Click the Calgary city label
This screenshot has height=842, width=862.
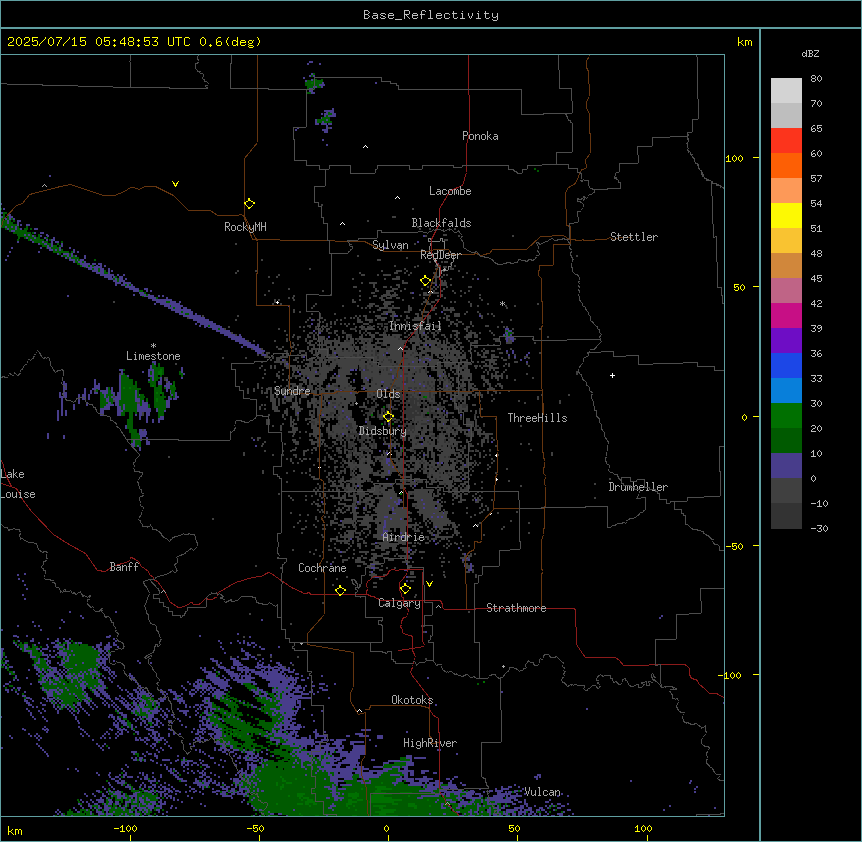coord(400,603)
